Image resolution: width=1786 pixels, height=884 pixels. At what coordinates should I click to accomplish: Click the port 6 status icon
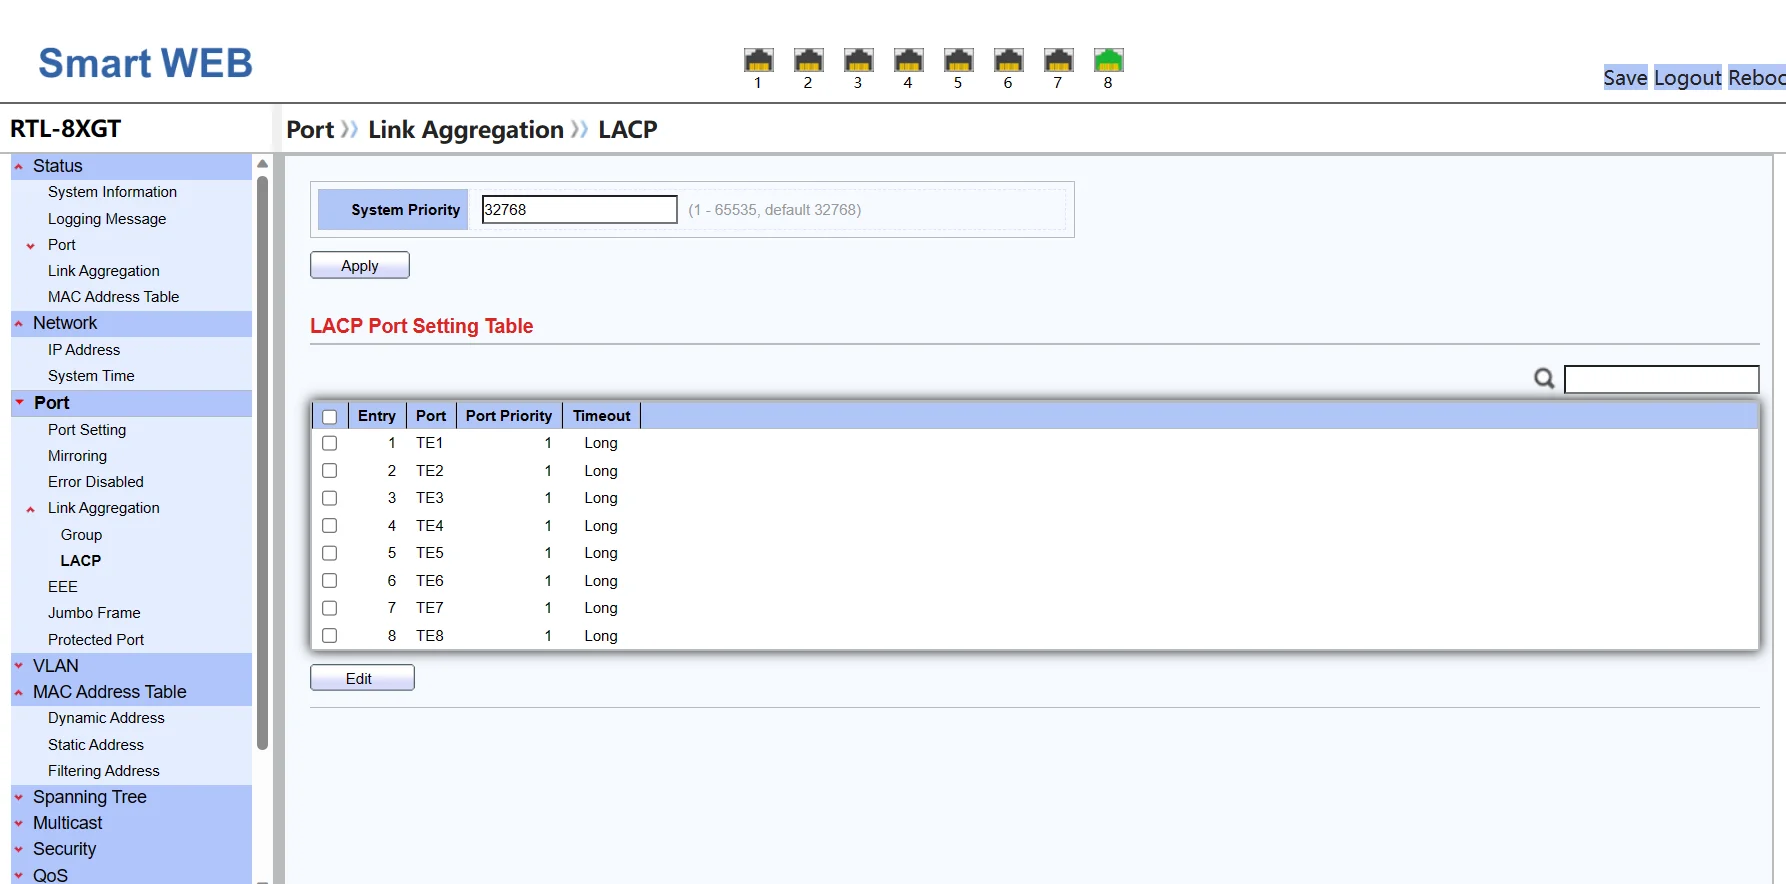[1008, 61]
